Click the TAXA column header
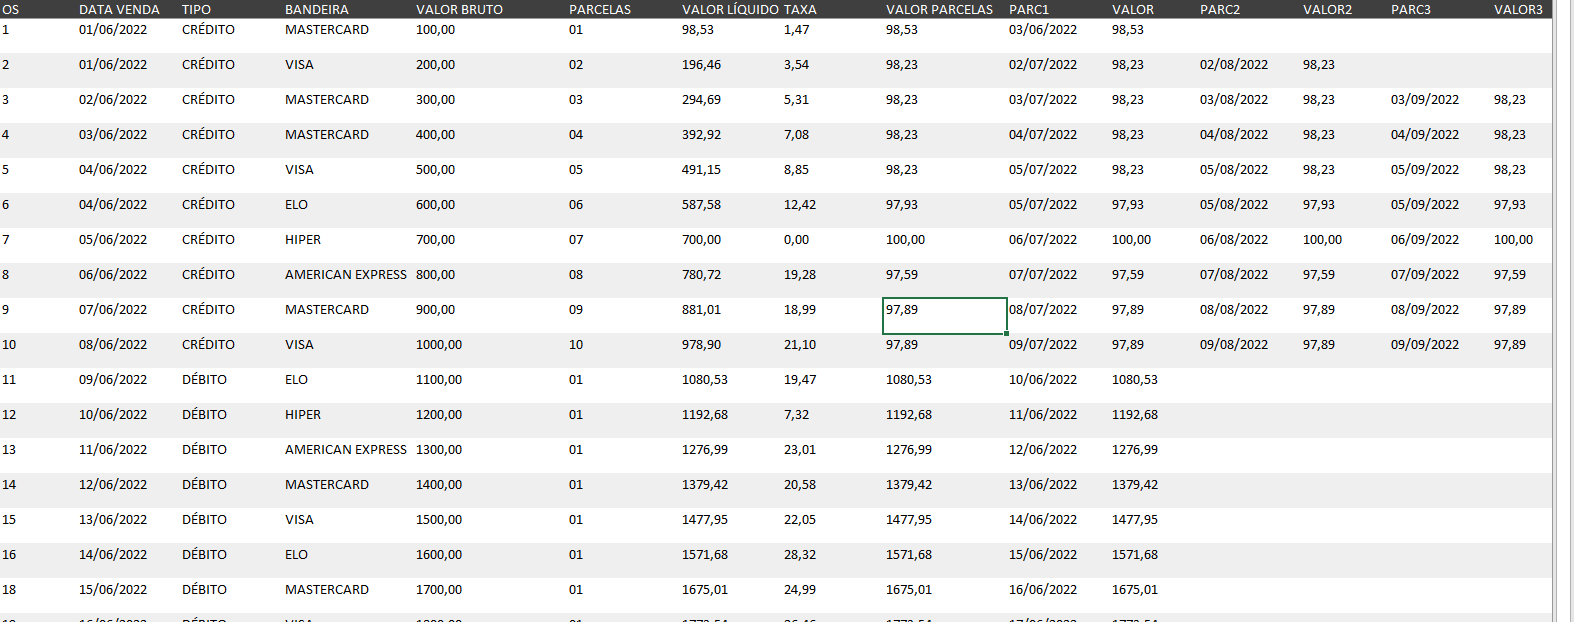 [x=800, y=9]
